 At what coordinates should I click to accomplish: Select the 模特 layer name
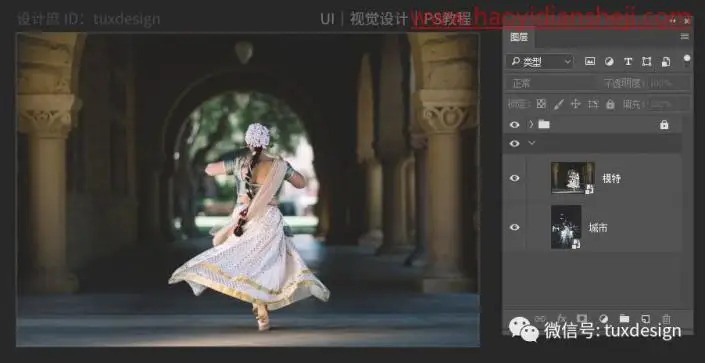click(611, 179)
